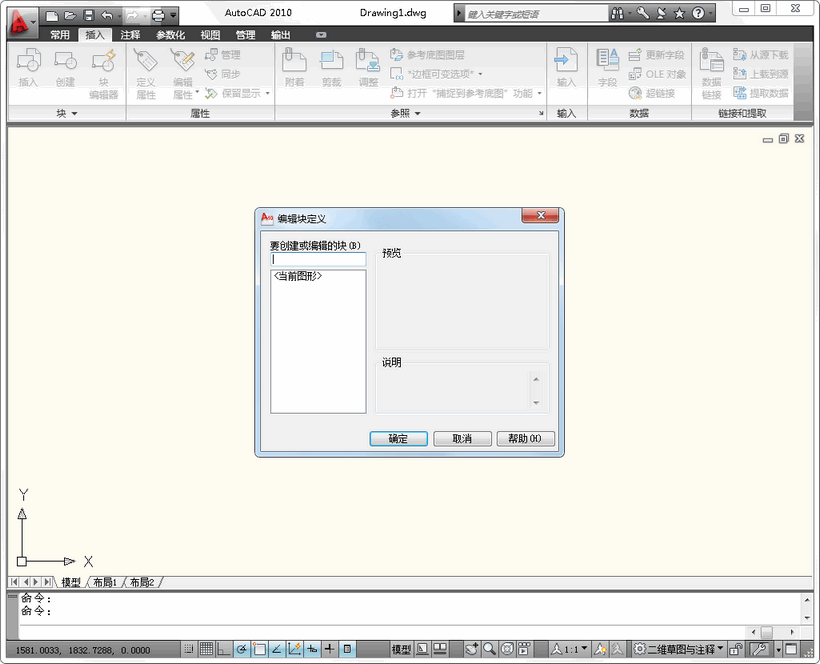Switch to the 布局1 layout tab

105,582
